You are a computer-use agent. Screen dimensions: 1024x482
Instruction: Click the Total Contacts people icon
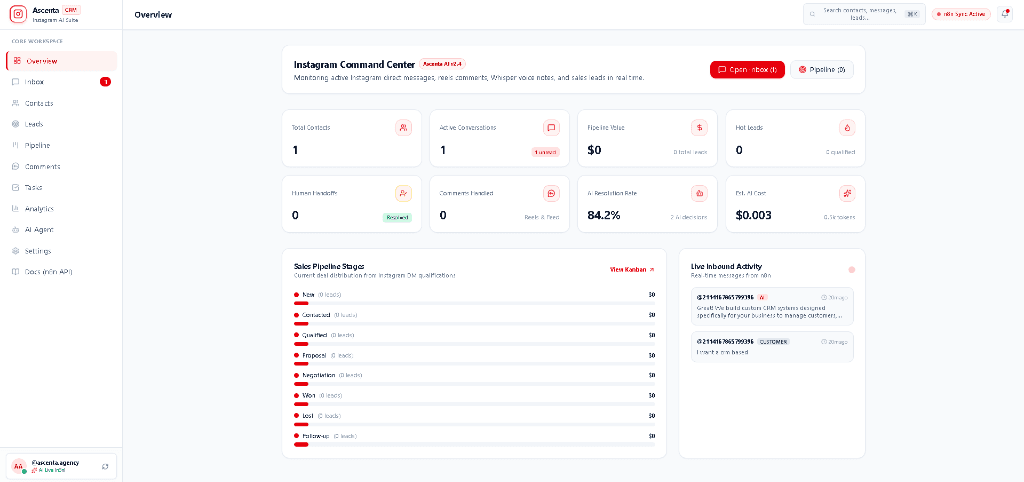pyautogui.click(x=404, y=127)
